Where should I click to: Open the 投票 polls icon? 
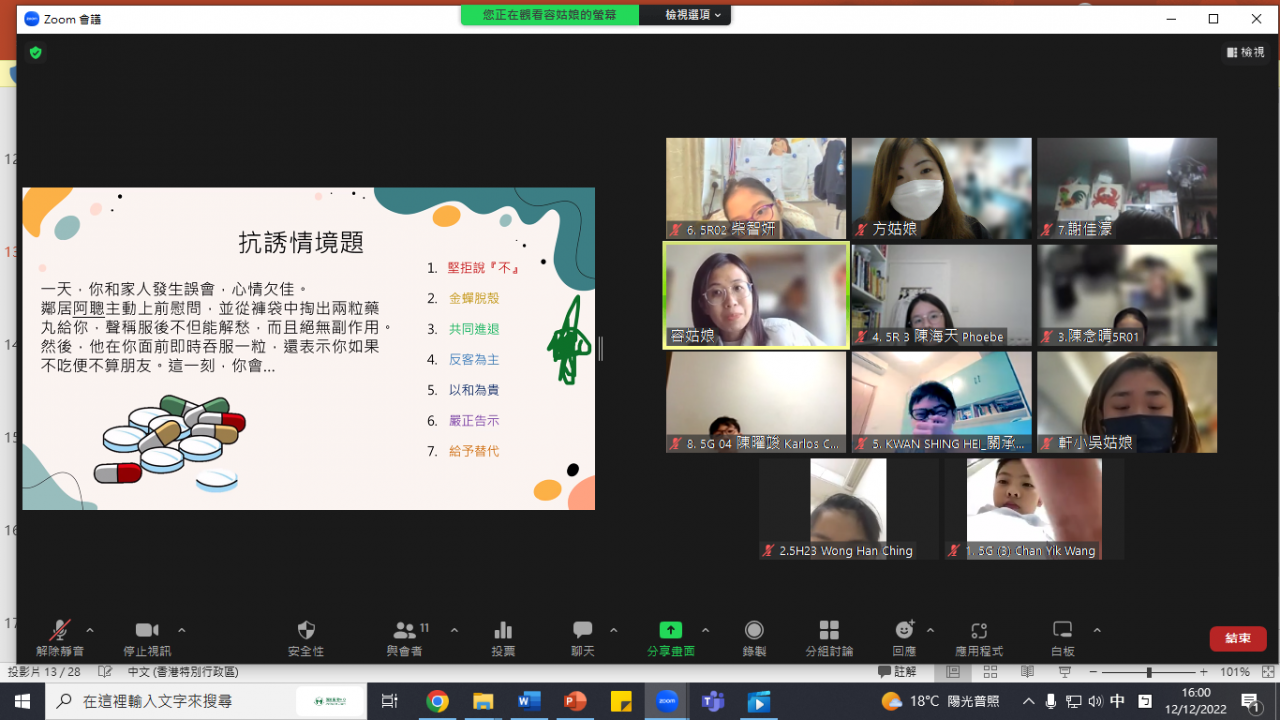pyautogui.click(x=503, y=637)
